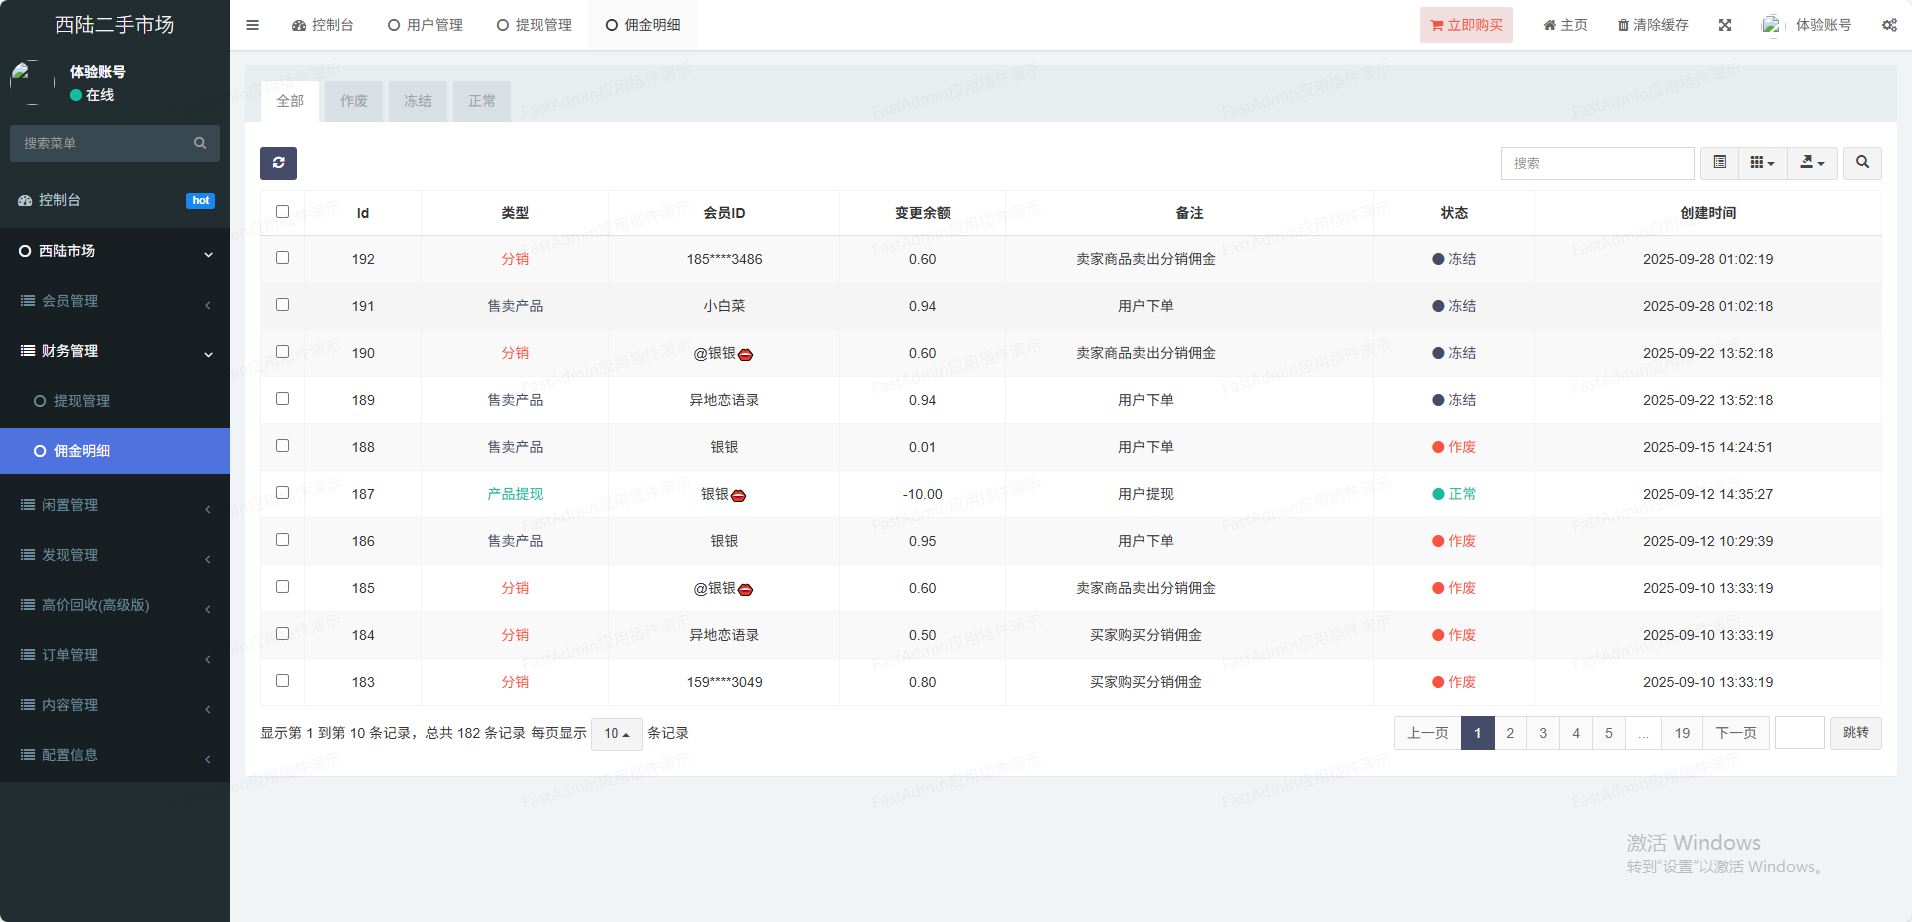The width and height of the screenshot is (1912, 922).
Task: Open the settings gears icon
Action: 1889,25
